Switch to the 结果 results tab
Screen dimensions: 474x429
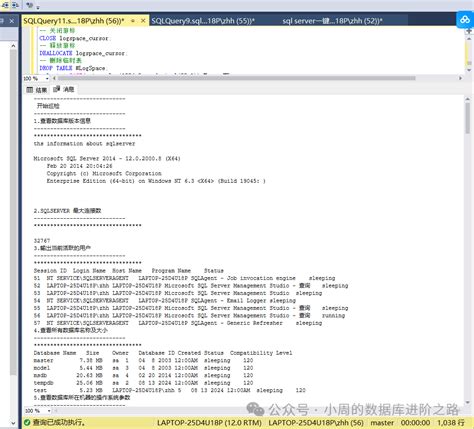point(37,90)
